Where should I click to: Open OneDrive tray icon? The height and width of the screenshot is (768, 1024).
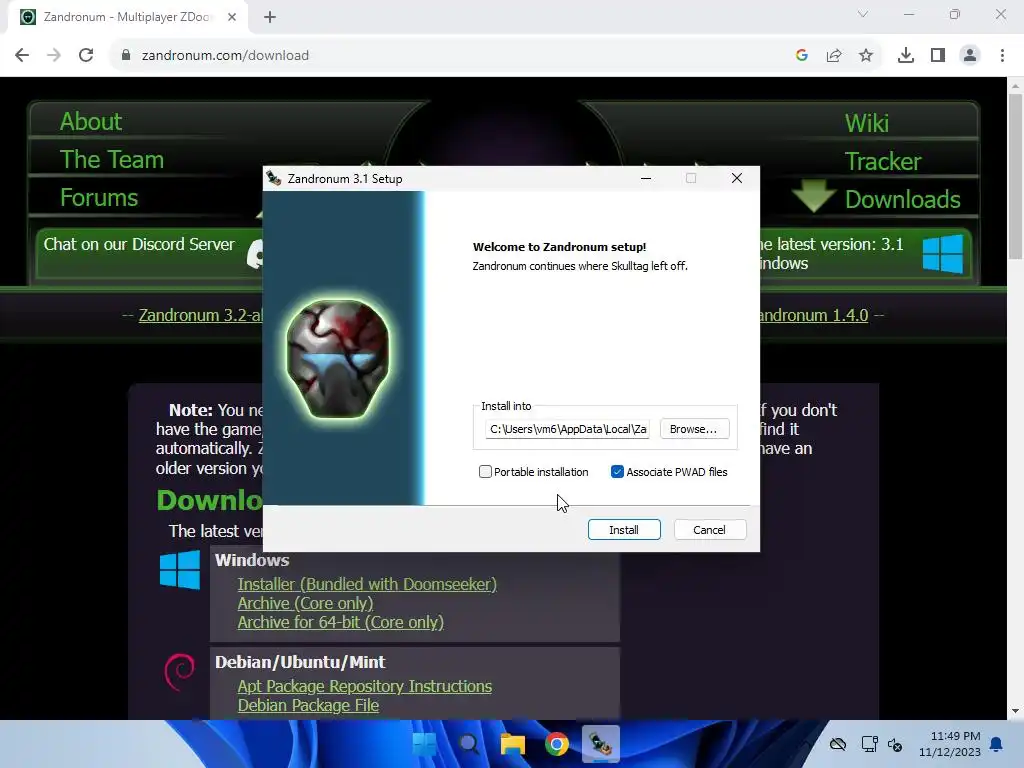pos(838,744)
